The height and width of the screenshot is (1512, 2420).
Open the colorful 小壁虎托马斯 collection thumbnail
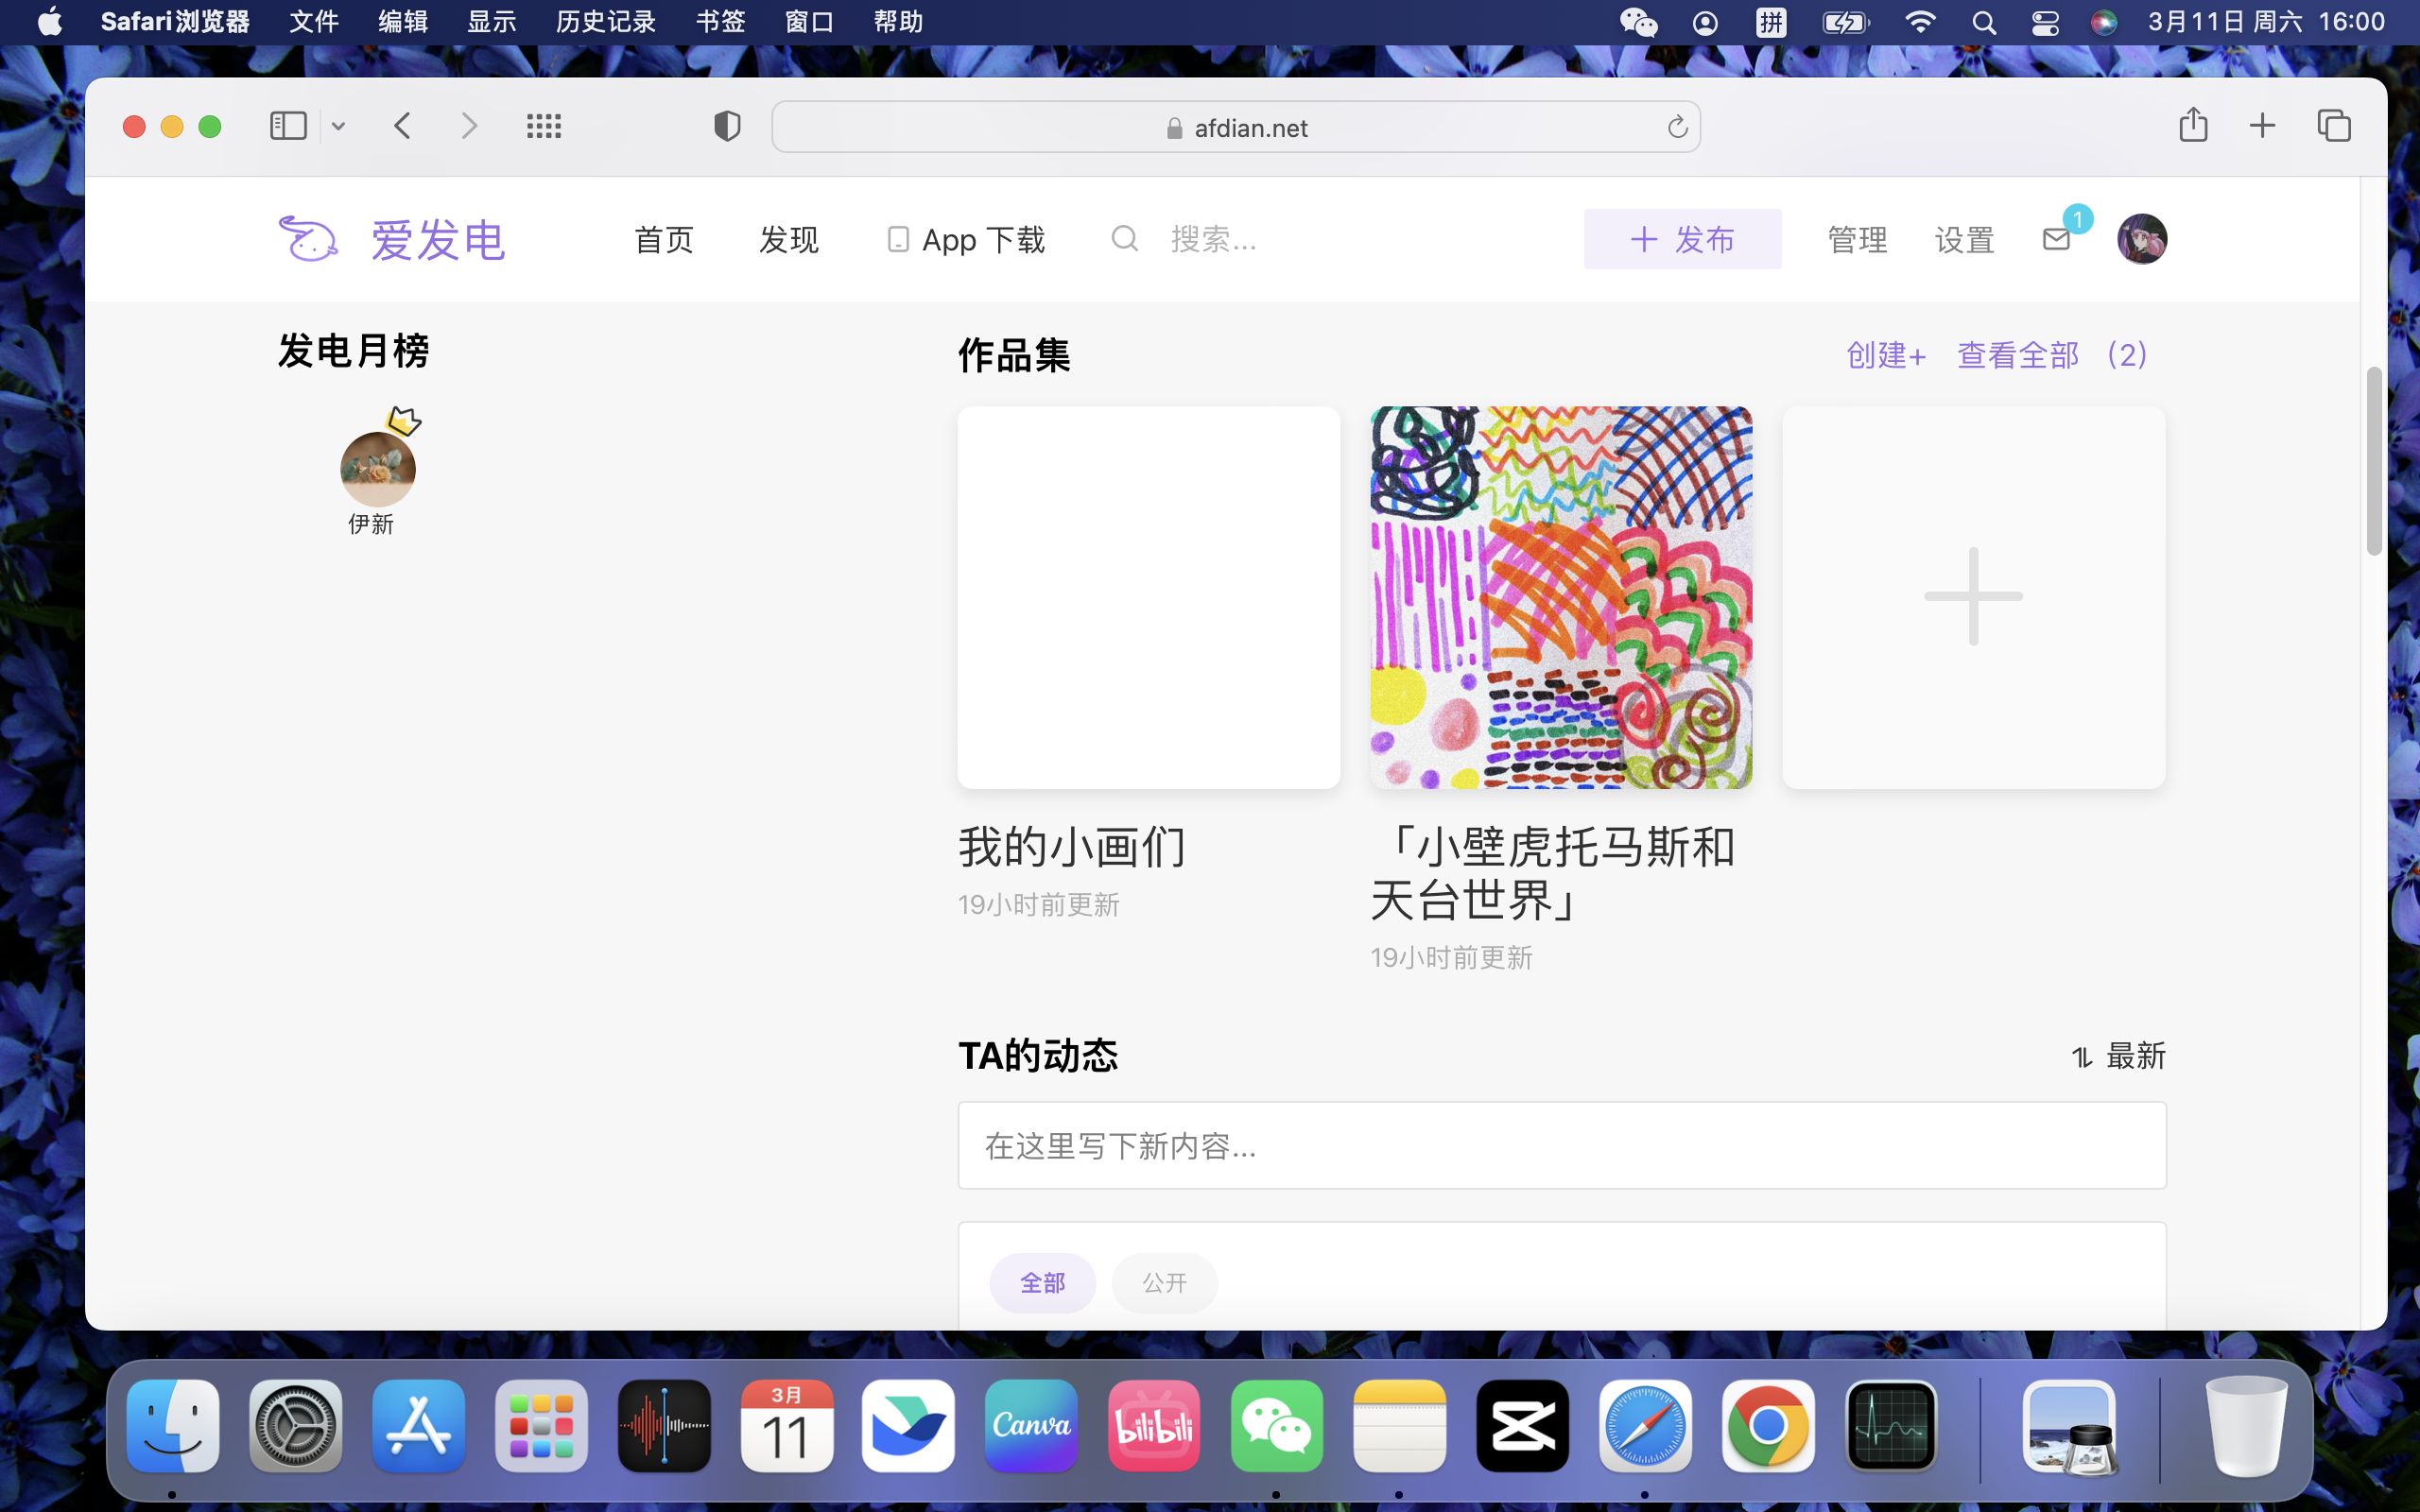pyautogui.click(x=1560, y=597)
